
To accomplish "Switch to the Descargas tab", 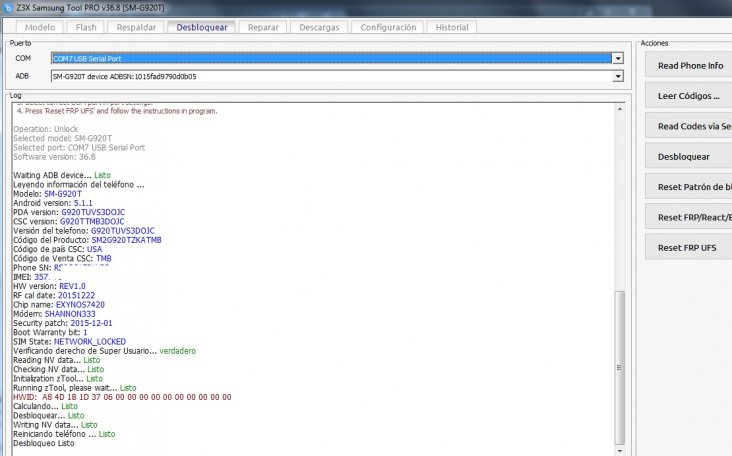I will pos(319,27).
